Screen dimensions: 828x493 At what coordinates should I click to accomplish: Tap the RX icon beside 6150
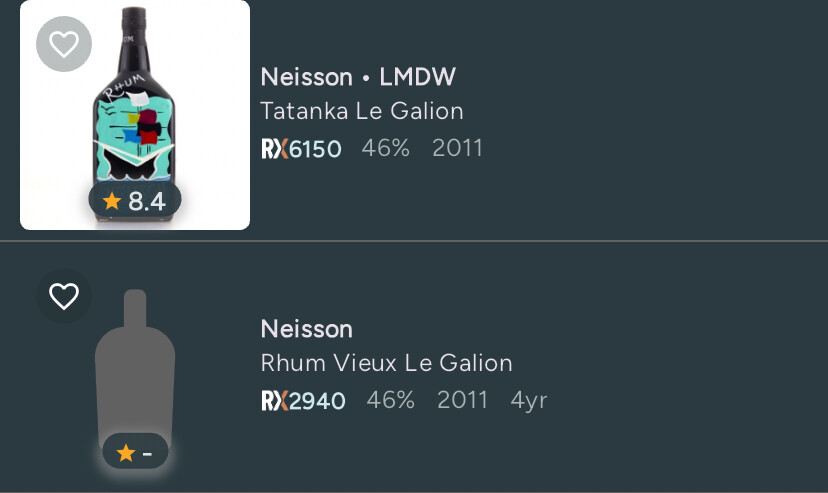pos(274,149)
